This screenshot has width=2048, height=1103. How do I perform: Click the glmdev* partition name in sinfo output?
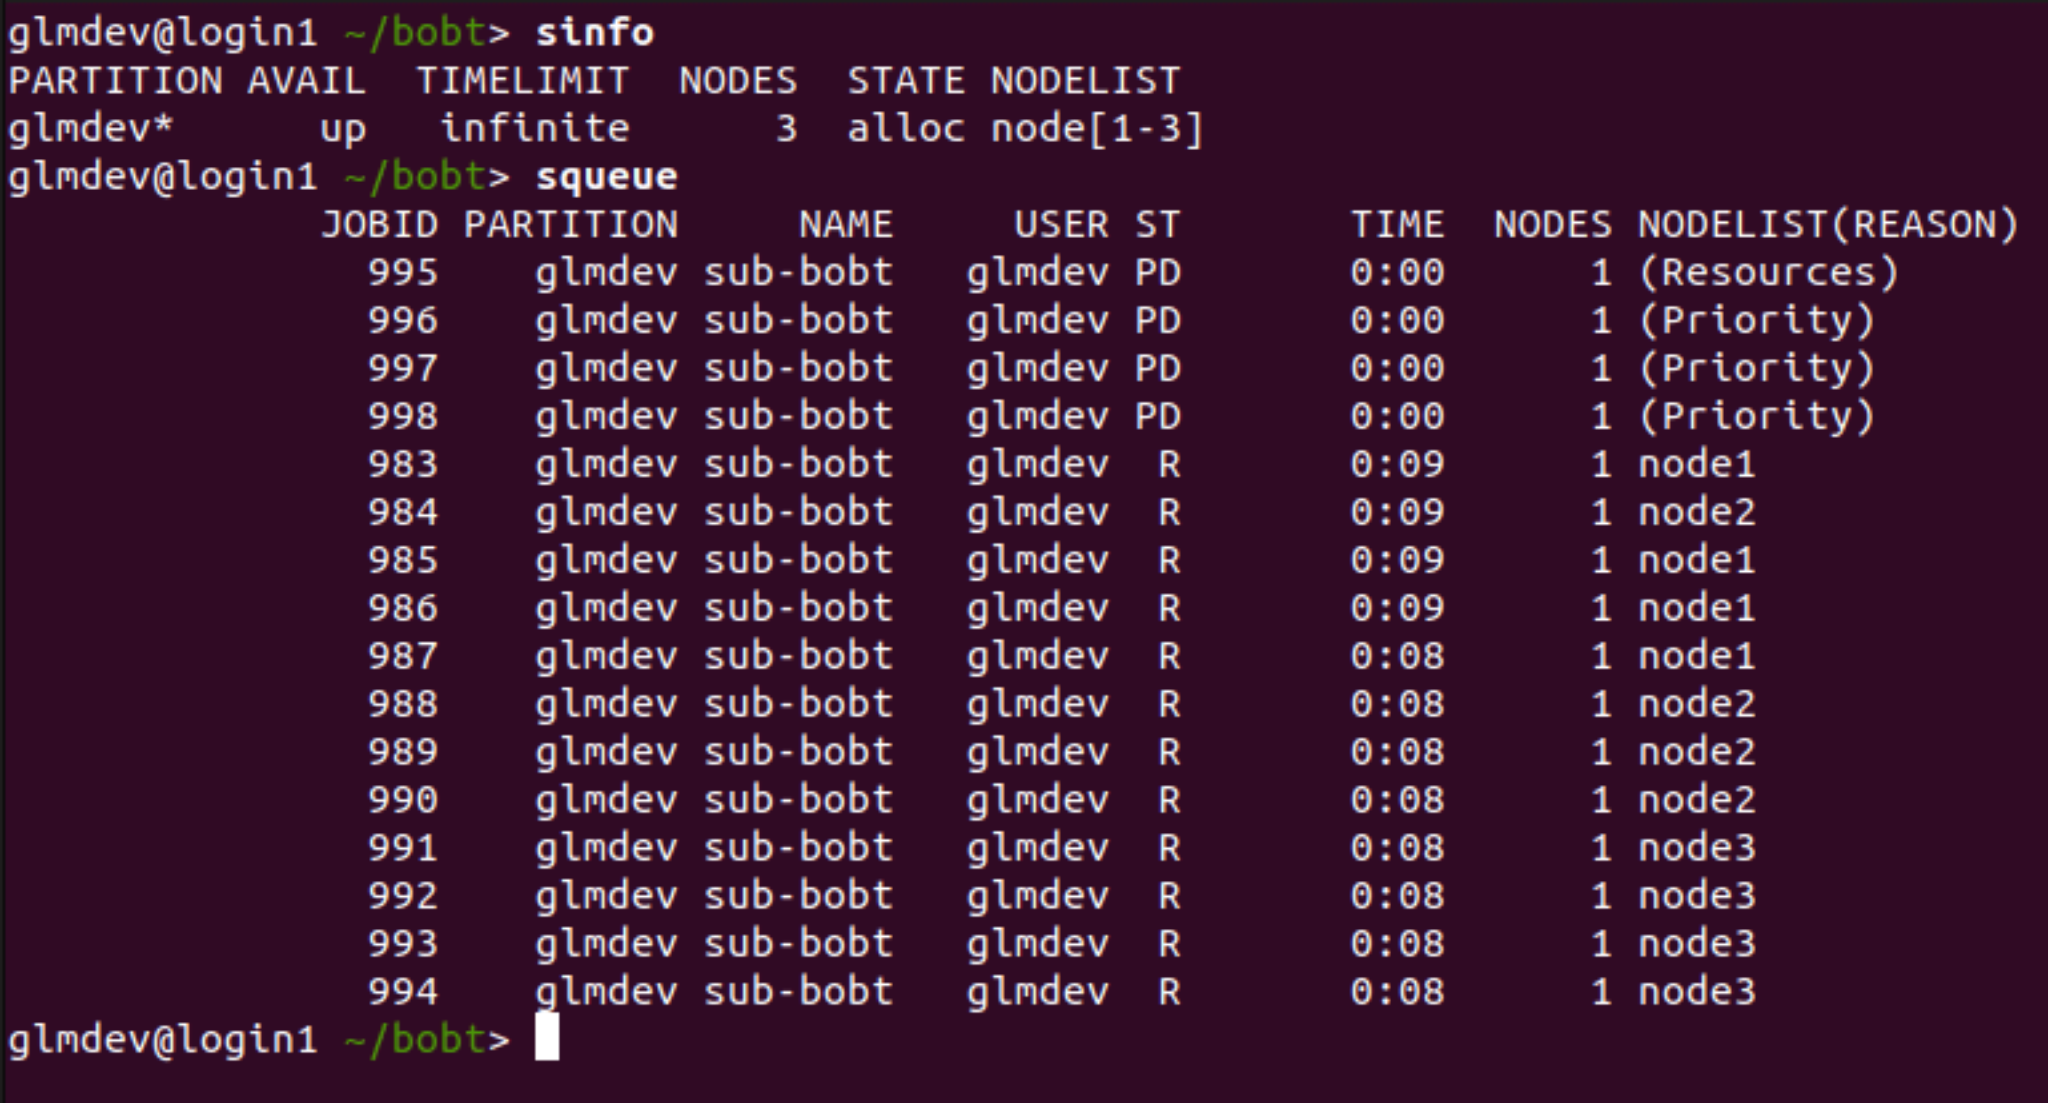pyautogui.click(x=91, y=128)
